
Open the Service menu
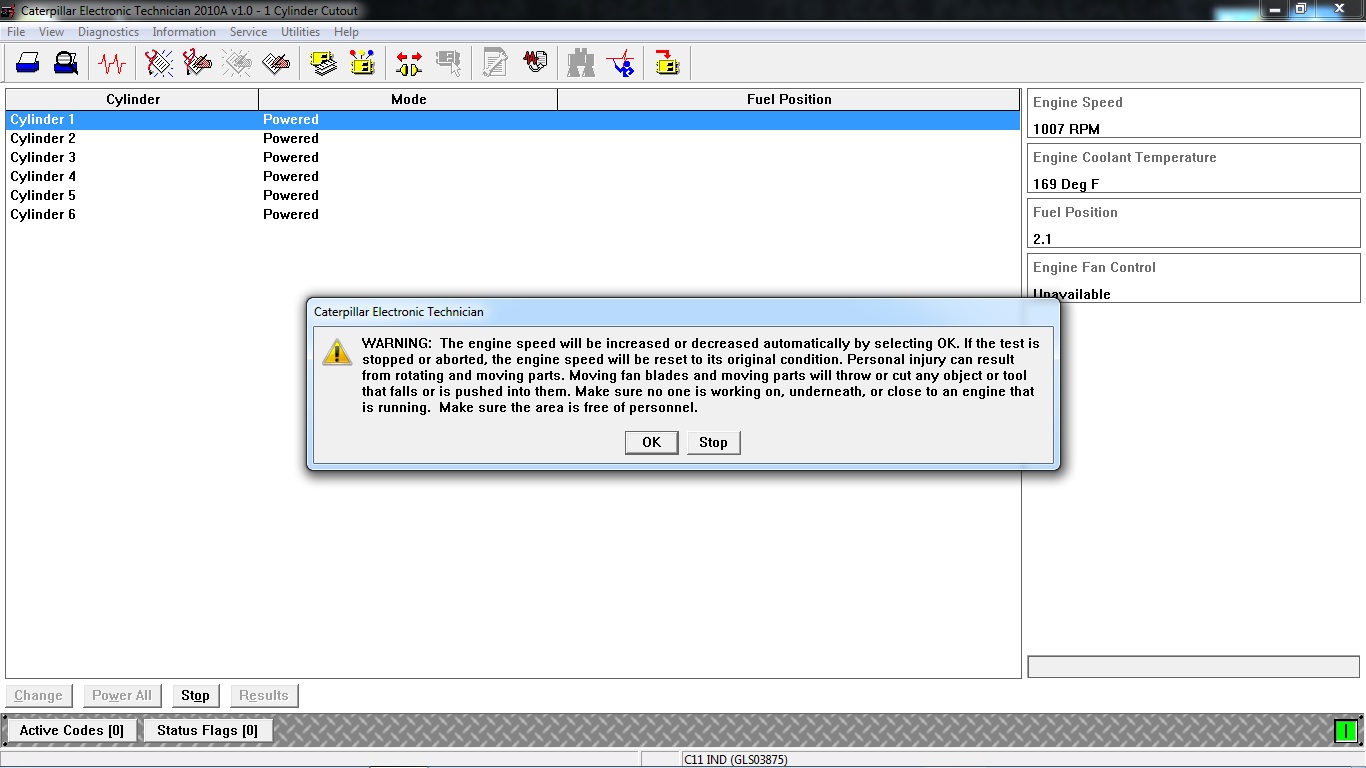248,32
